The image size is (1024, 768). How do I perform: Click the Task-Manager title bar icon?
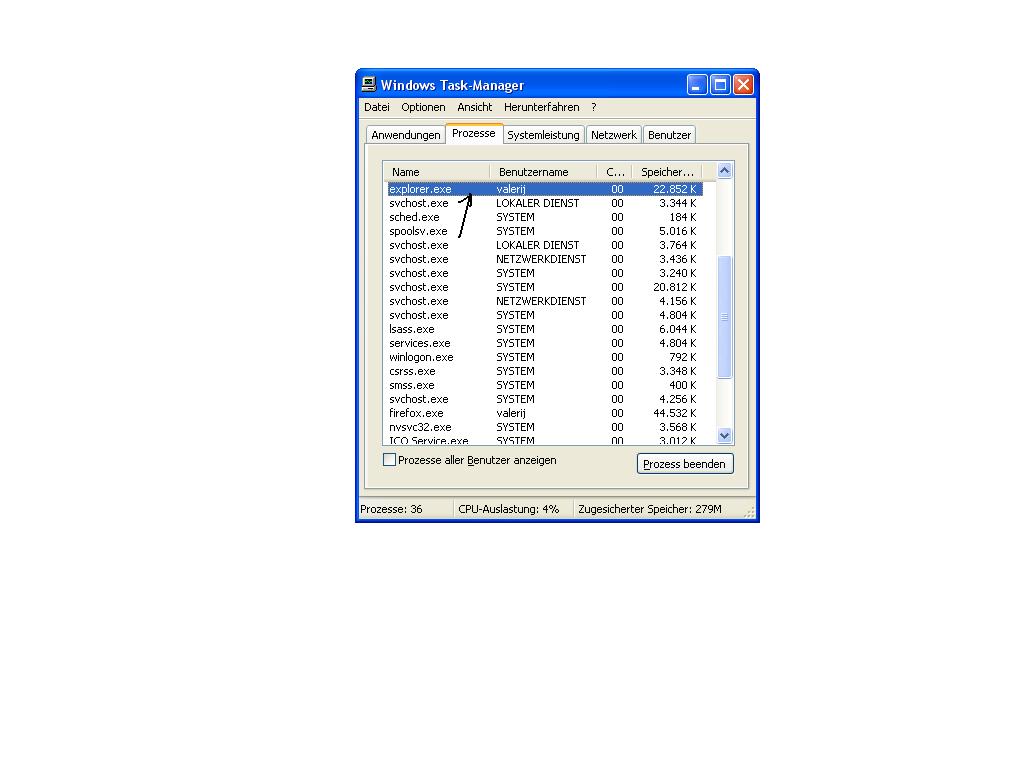[x=369, y=85]
